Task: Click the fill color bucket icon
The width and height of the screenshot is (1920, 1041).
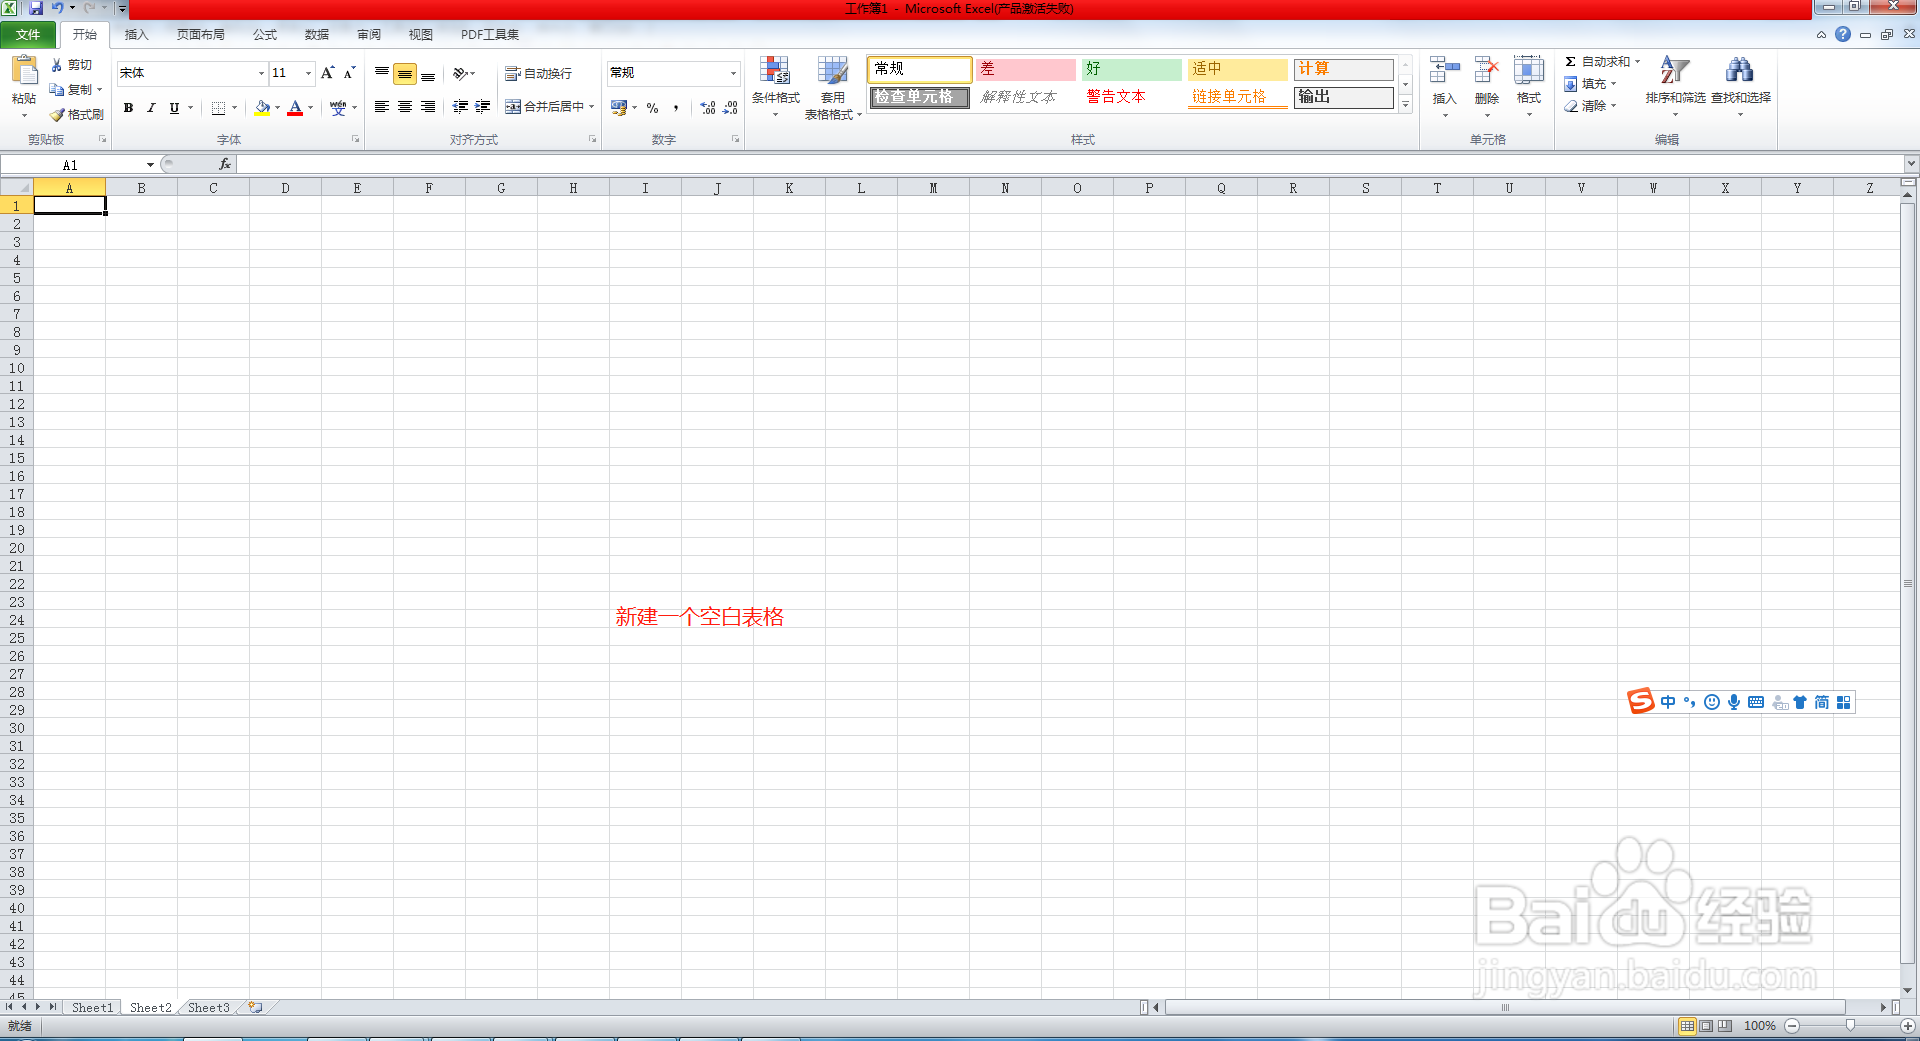Action: tap(262, 108)
